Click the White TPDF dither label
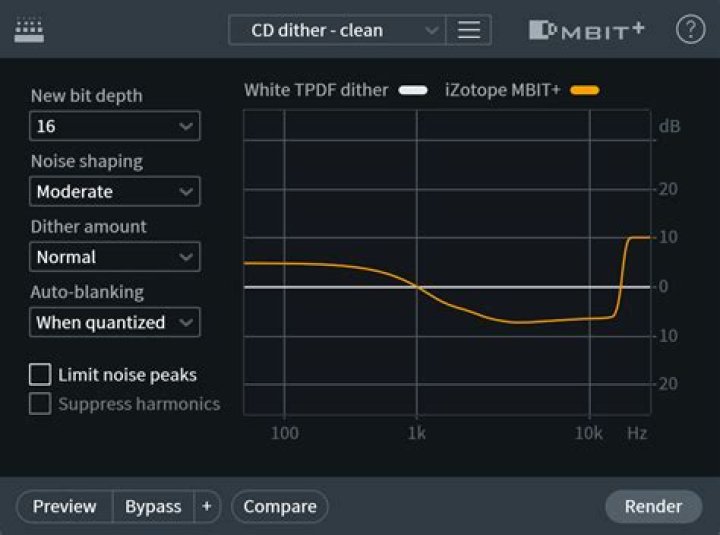The height and width of the screenshot is (535, 720). tap(316, 90)
